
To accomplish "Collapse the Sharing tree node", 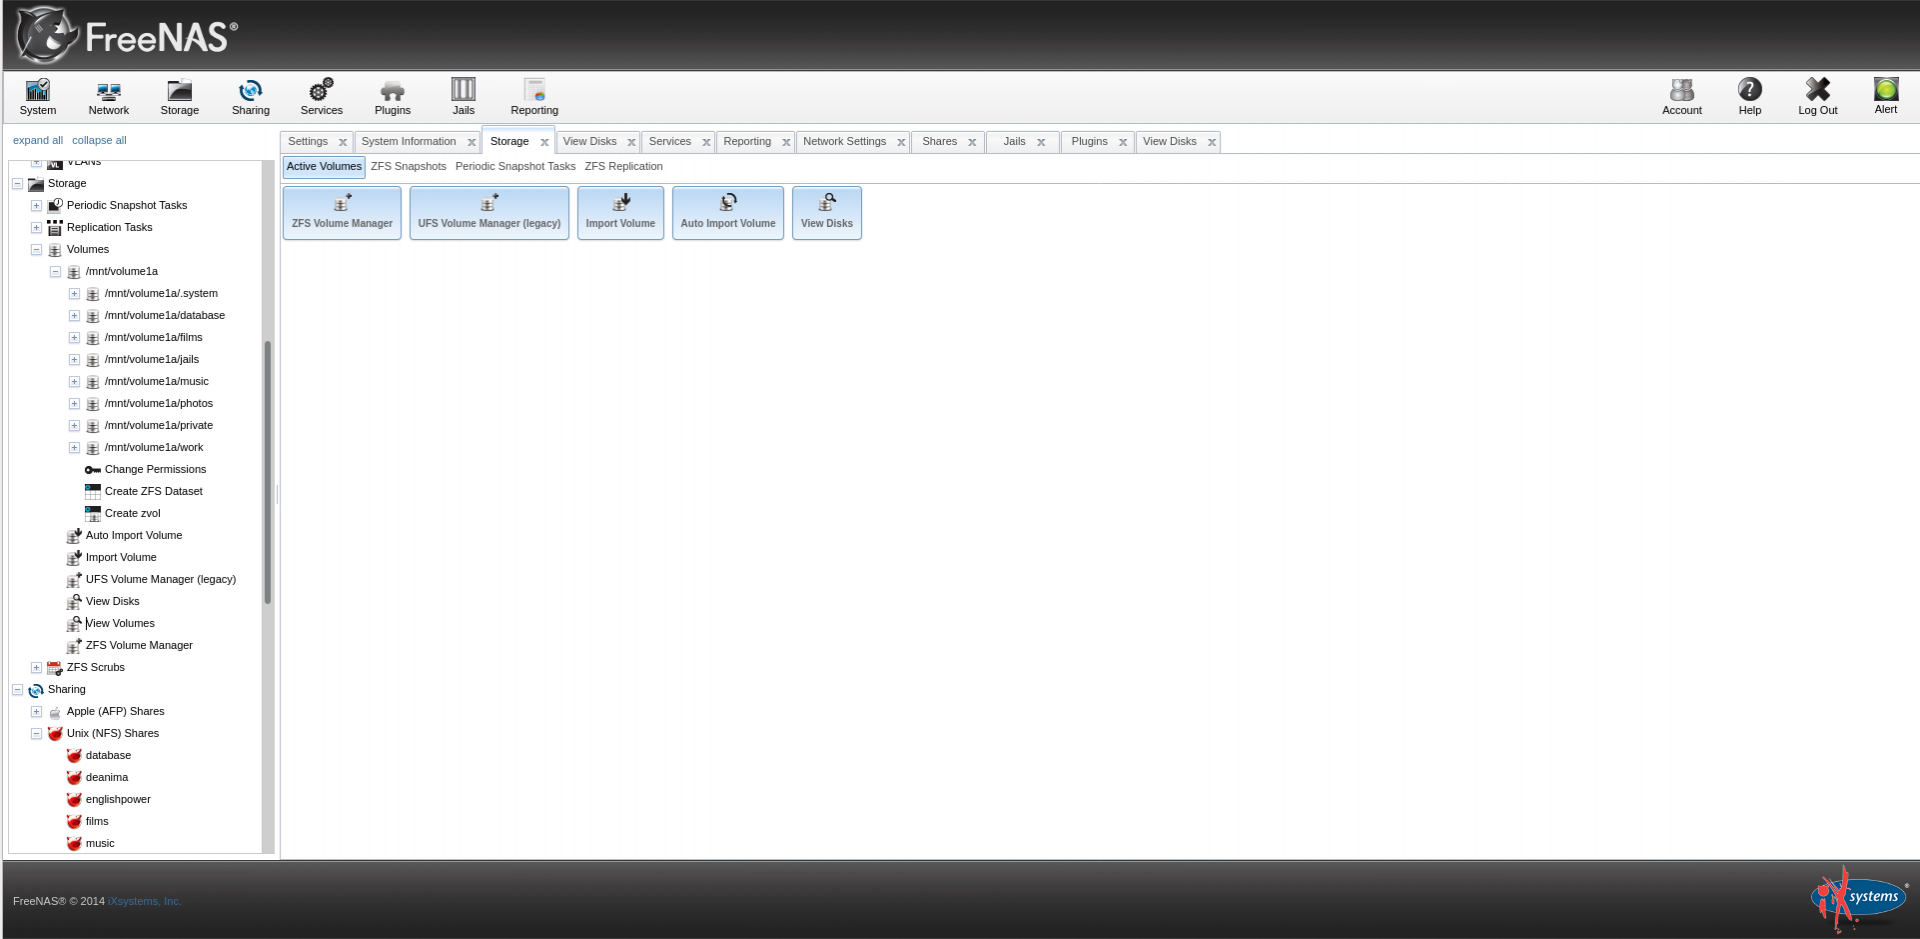I will (17, 690).
